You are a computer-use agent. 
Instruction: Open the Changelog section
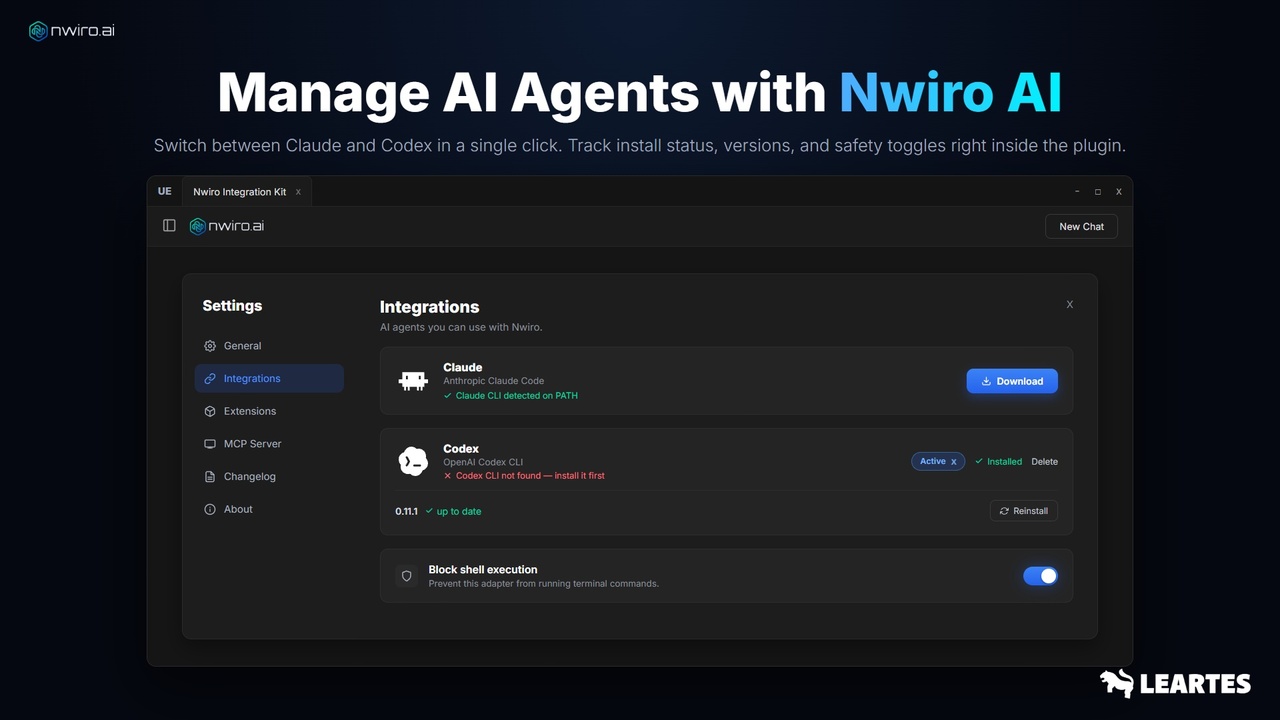pos(269,477)
